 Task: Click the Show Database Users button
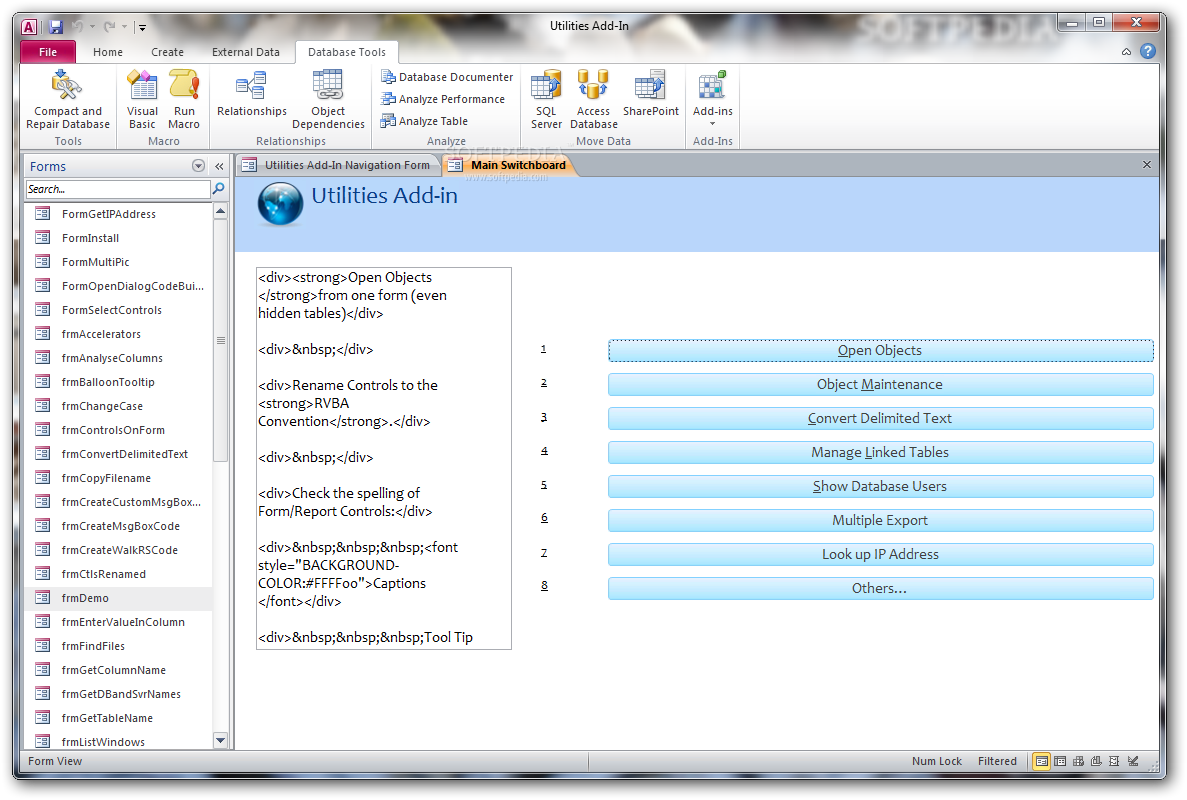click(880, 487)
